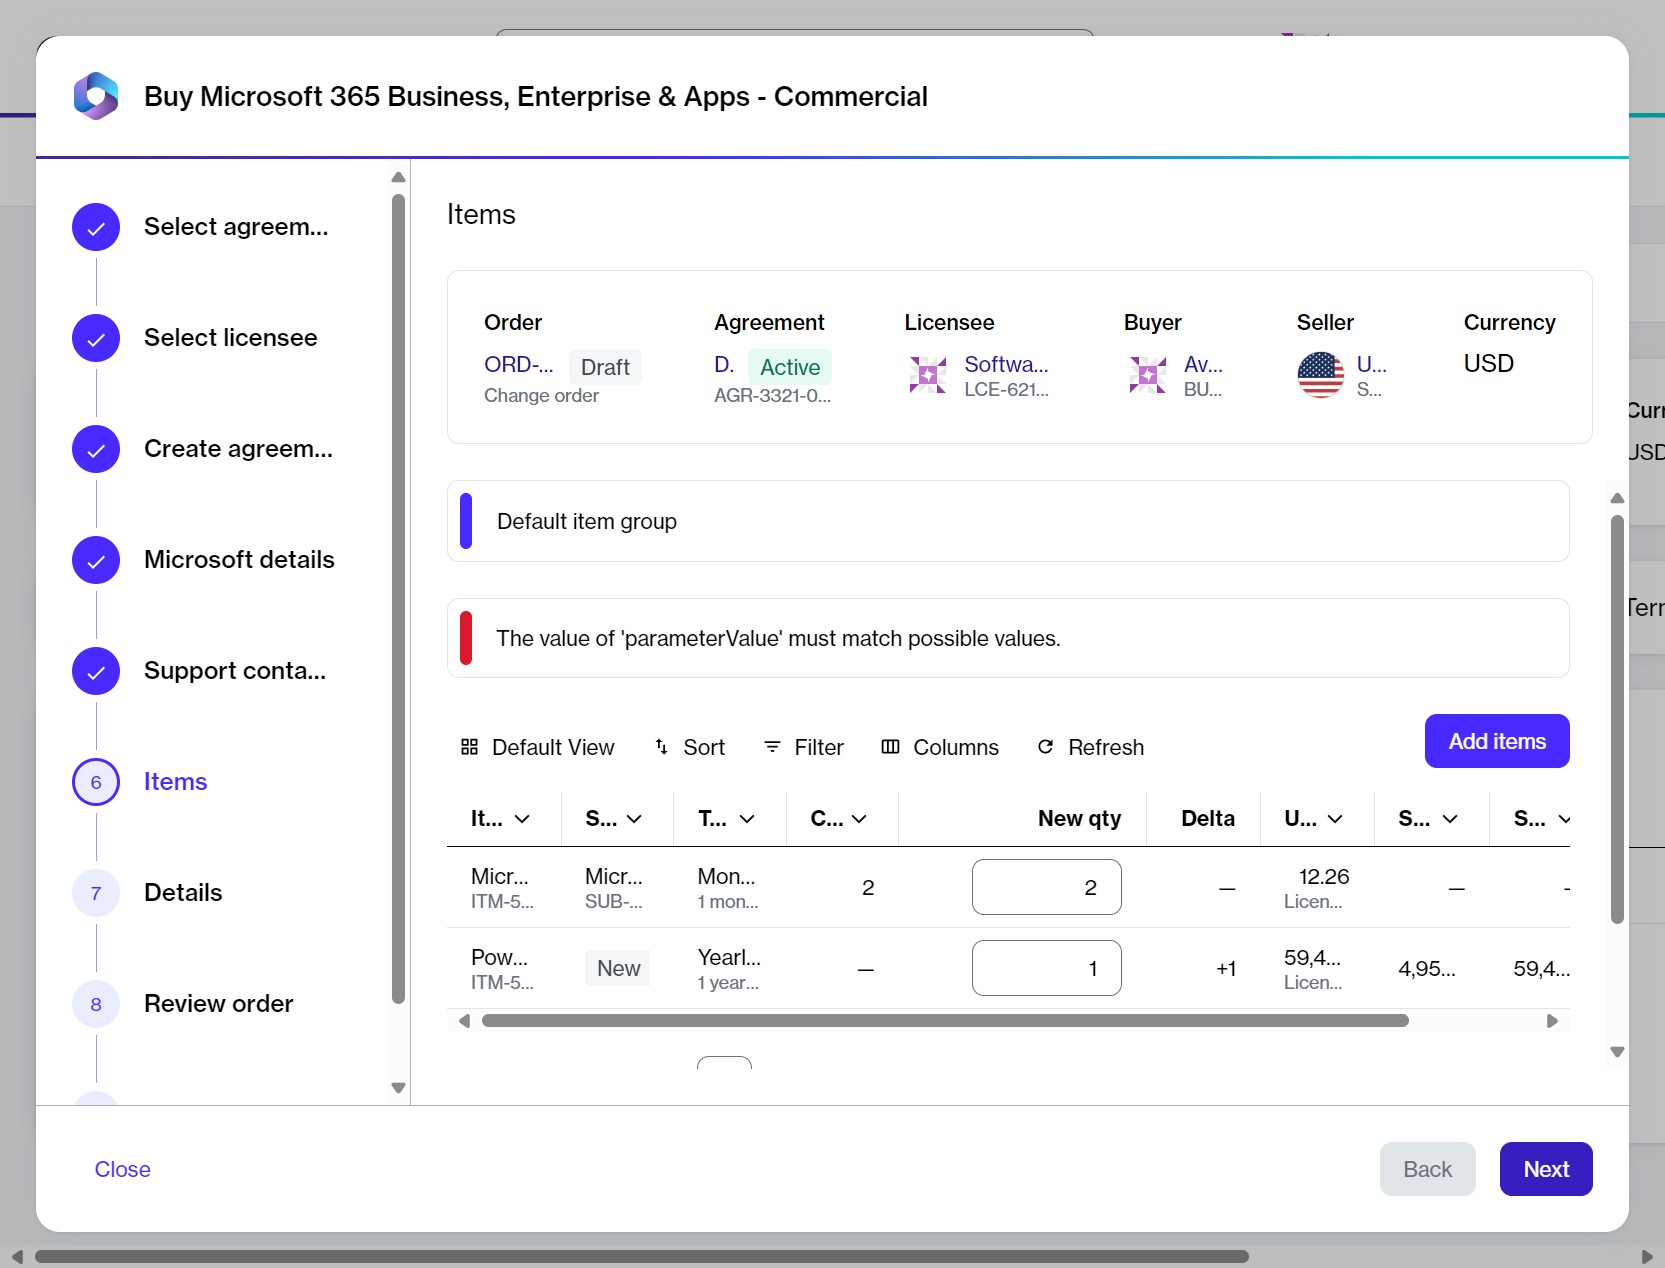Click the Close link
The width and height of the screenshot is (1665, 1268).
(122, 1169)
